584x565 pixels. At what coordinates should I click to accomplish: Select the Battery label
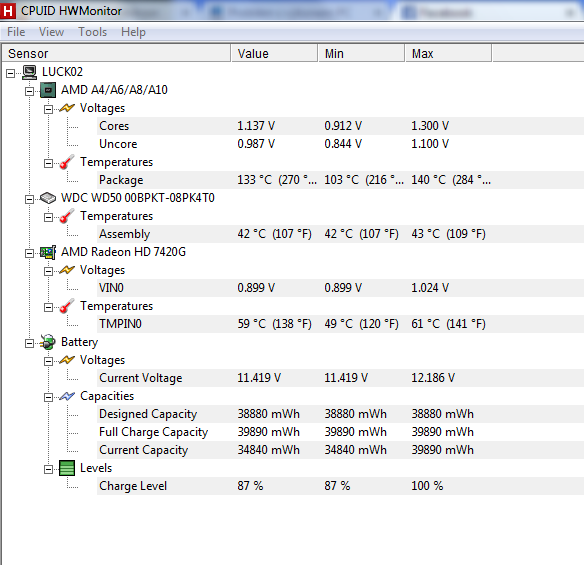[79, 342]
